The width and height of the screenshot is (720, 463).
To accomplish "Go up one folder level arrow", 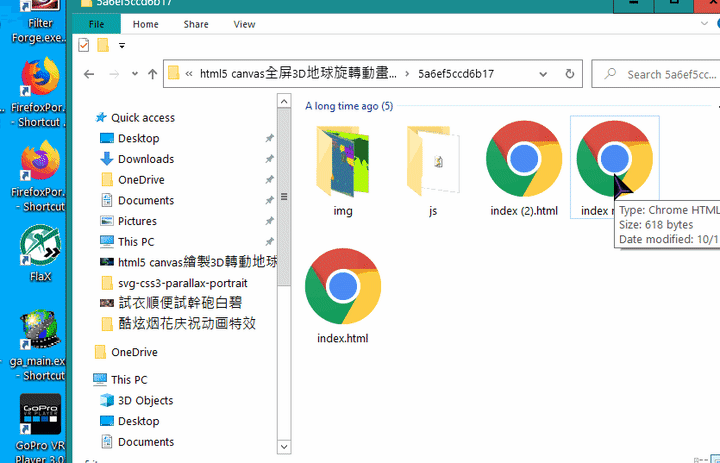I will pos(152,74).
